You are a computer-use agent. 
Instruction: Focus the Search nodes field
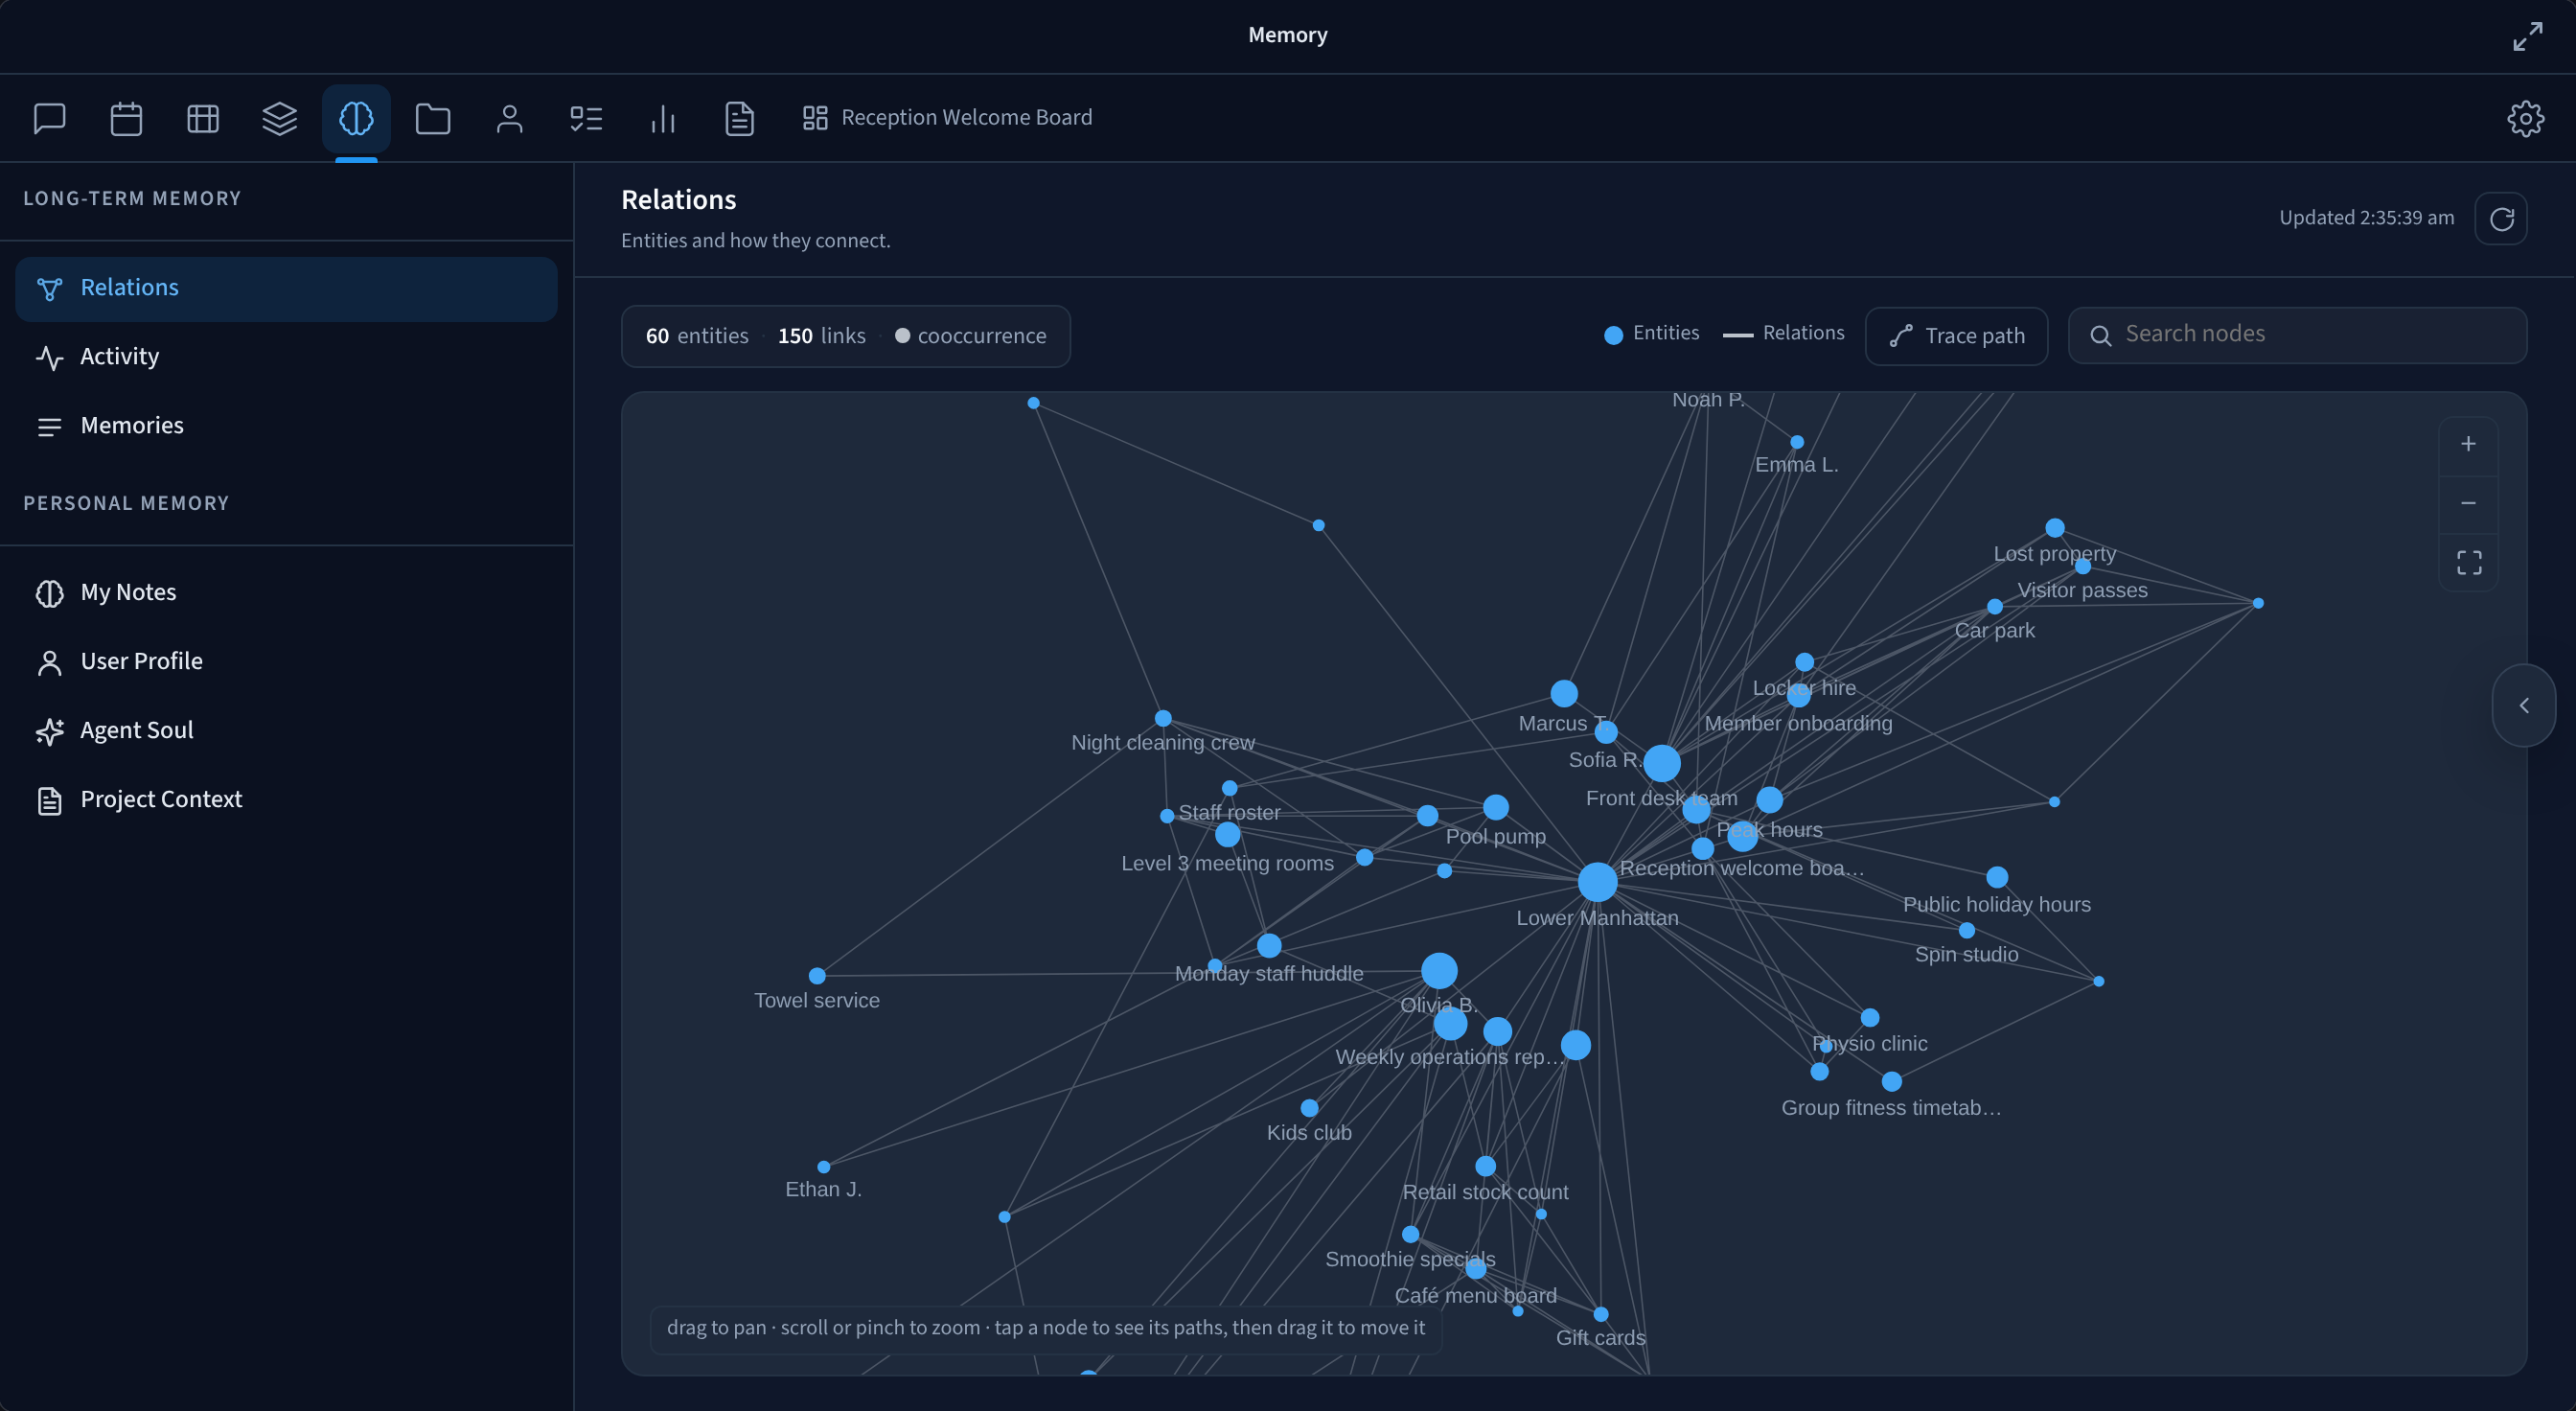(2297, 335)
